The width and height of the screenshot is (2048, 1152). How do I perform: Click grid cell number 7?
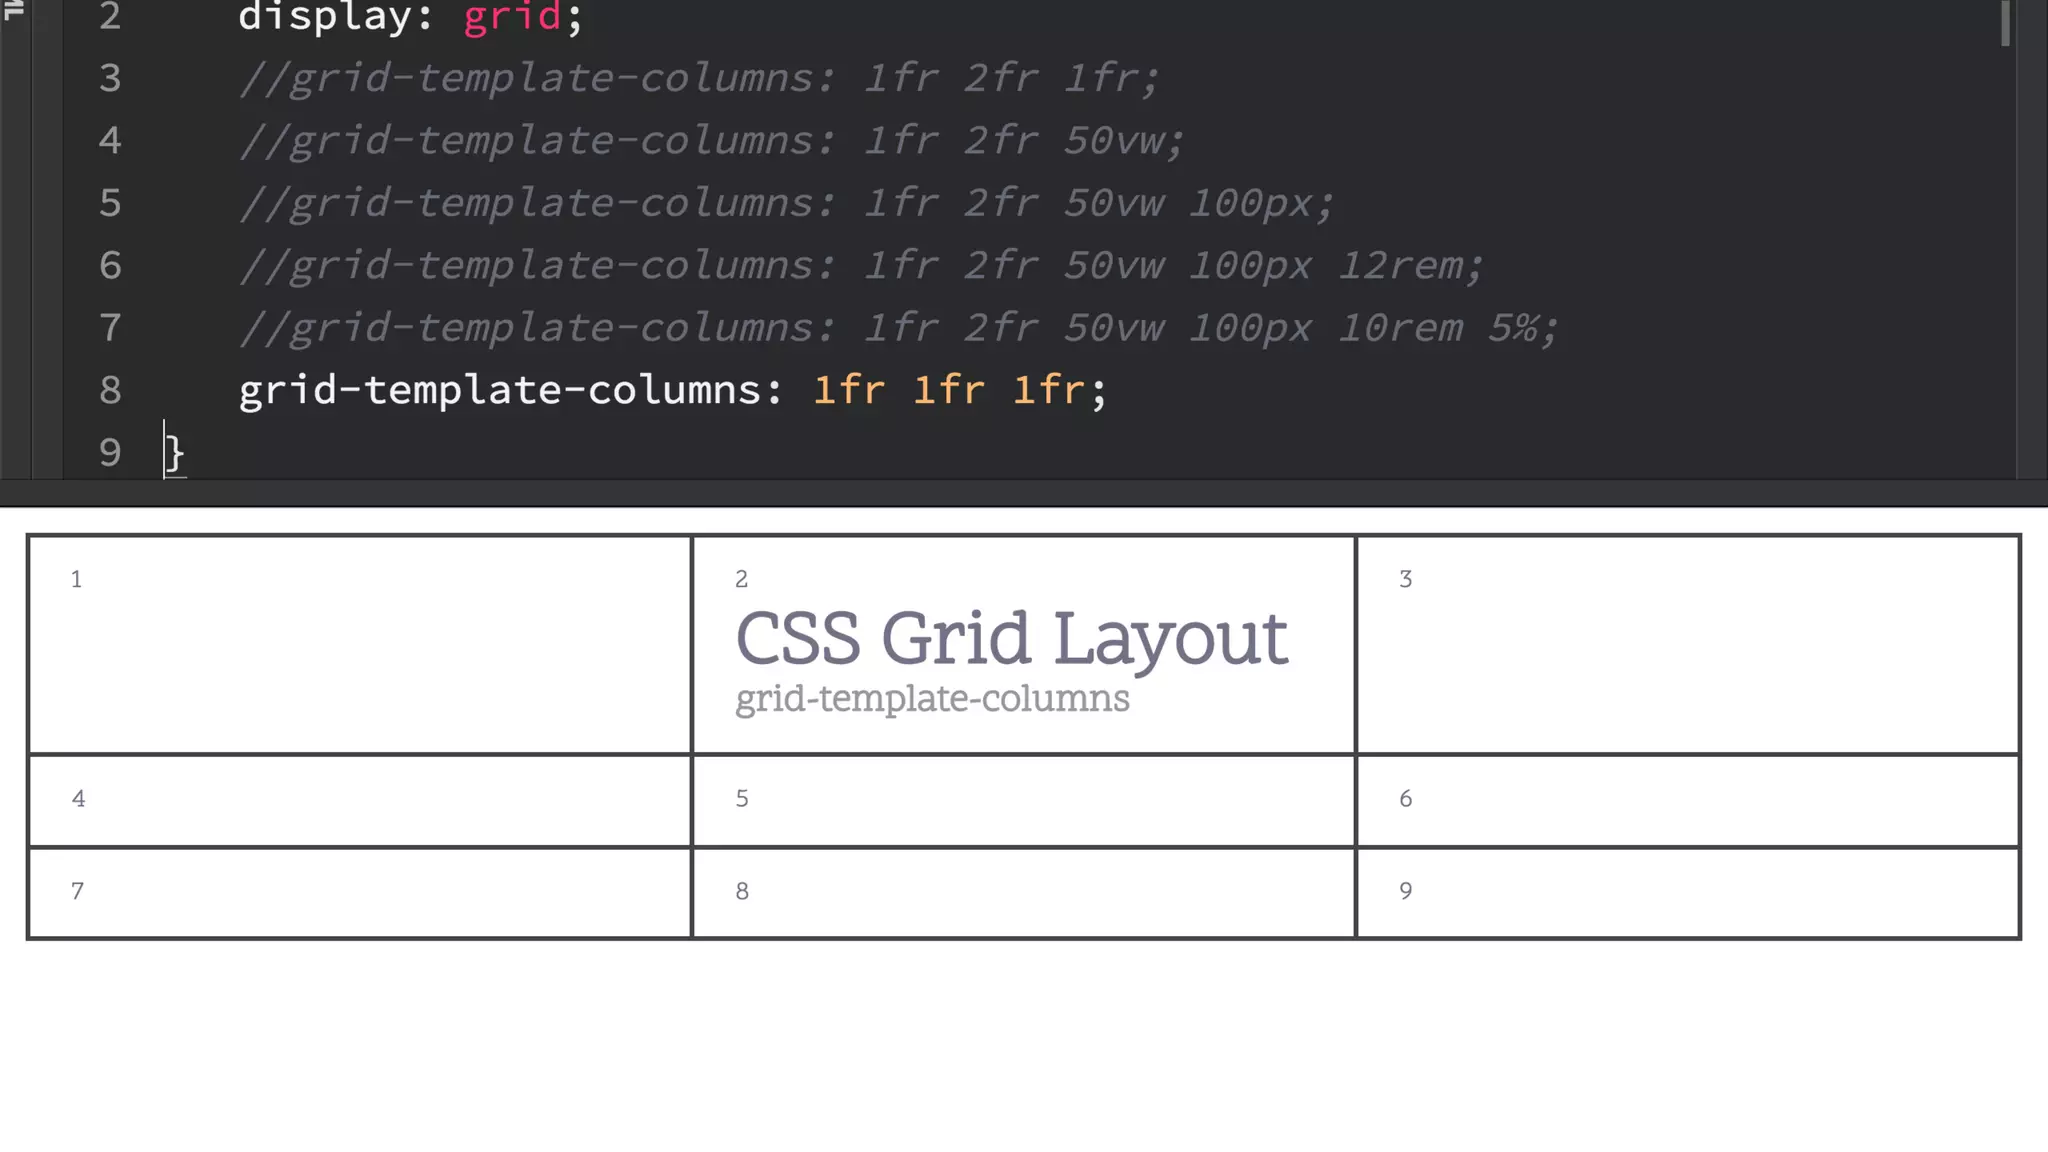coord(360,893)
